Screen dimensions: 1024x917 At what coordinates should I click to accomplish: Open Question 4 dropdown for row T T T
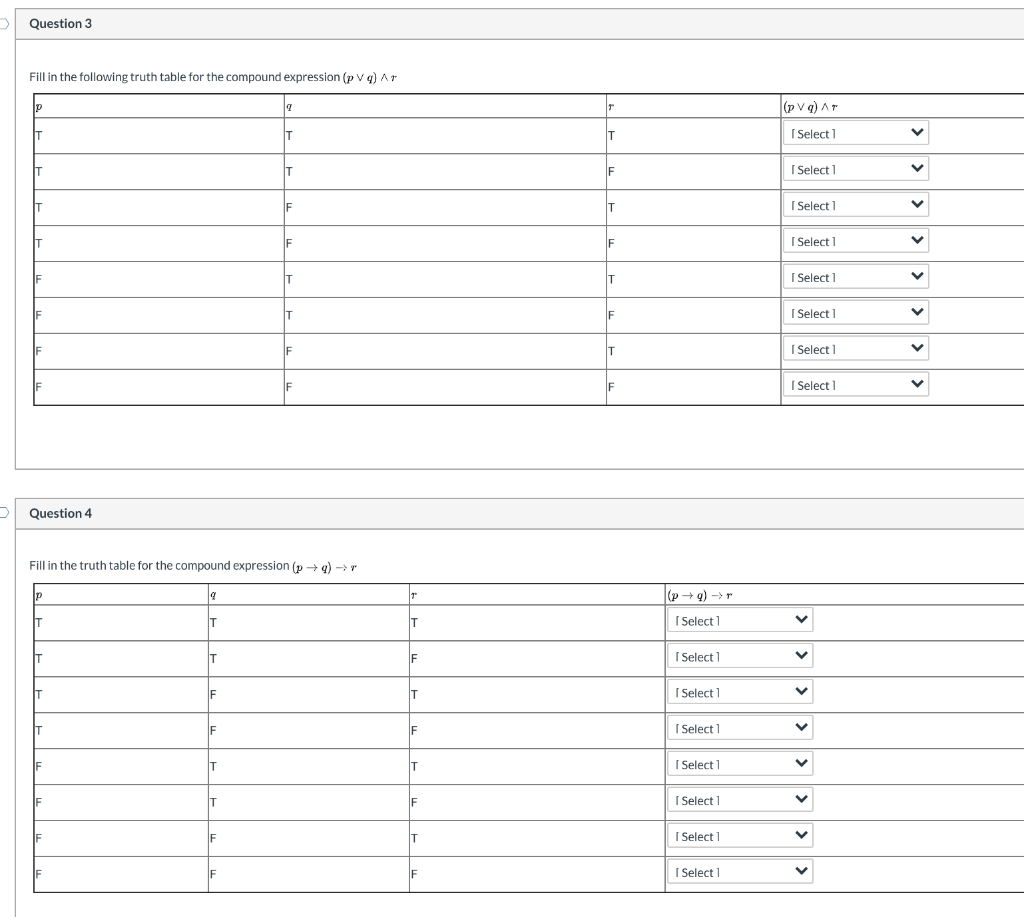tap(740, 620)
